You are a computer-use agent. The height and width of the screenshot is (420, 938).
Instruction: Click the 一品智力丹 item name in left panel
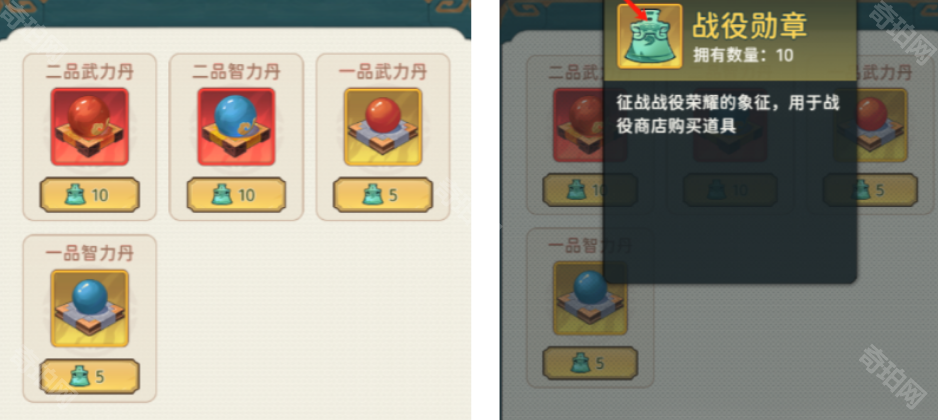point(90,253)
